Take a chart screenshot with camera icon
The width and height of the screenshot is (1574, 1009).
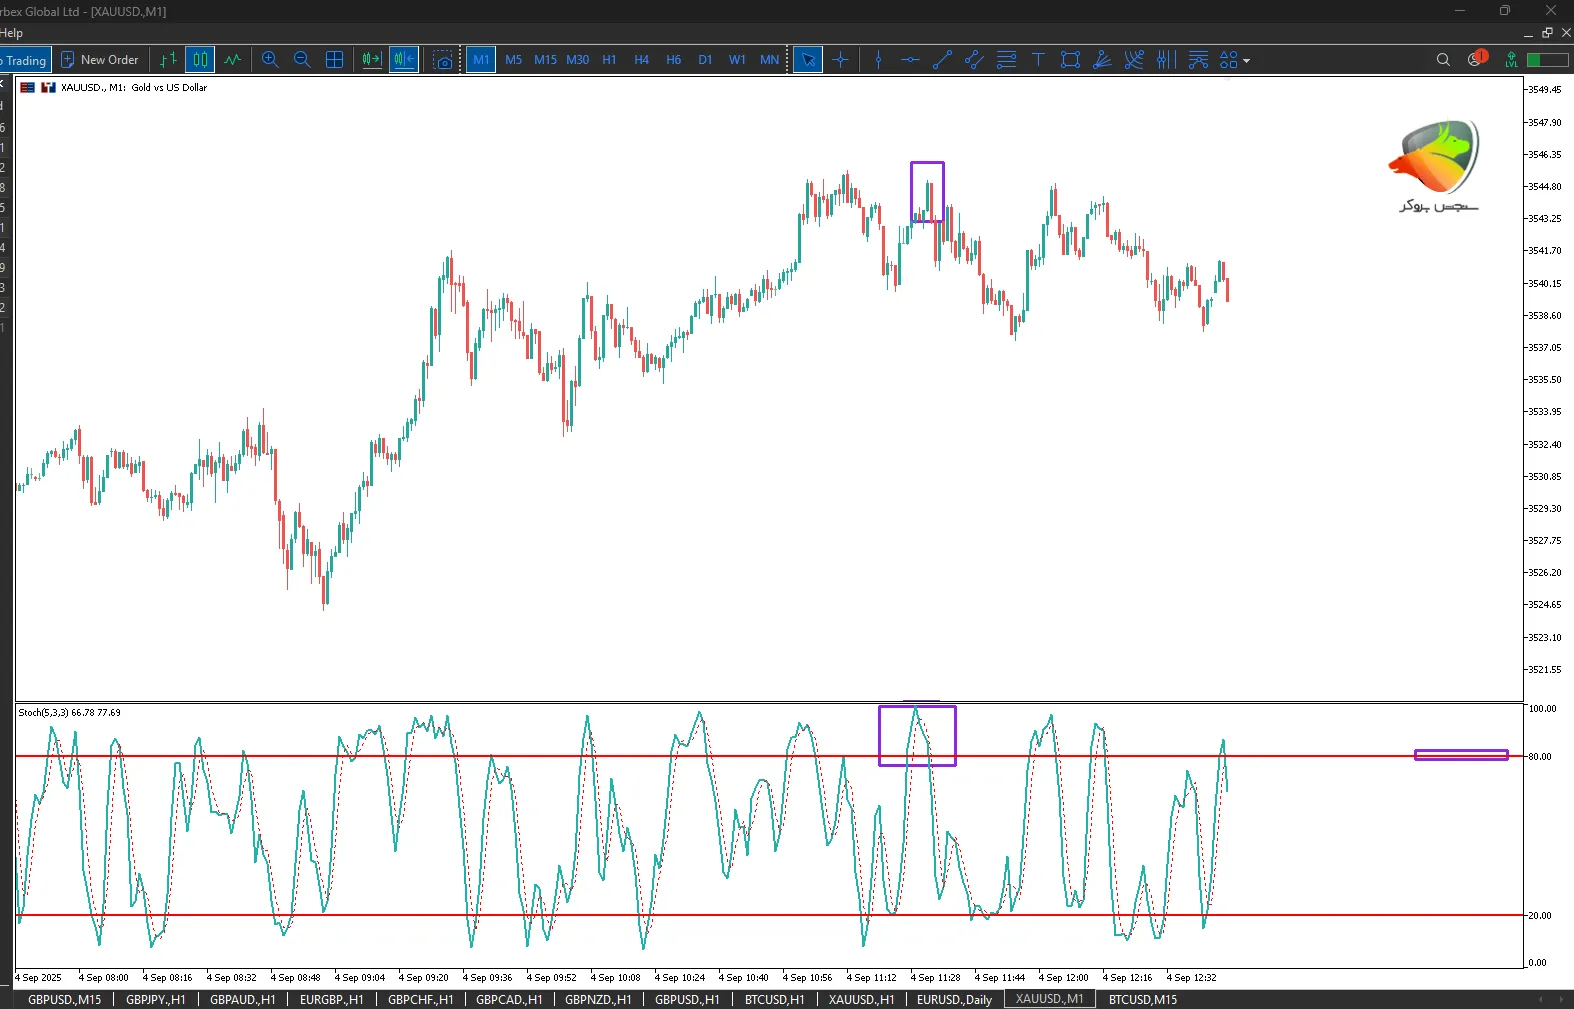click(443, 60)
